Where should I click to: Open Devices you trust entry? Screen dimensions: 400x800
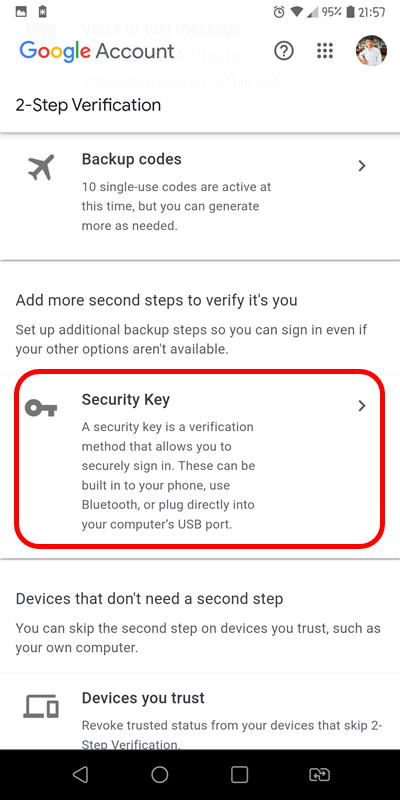200,711
